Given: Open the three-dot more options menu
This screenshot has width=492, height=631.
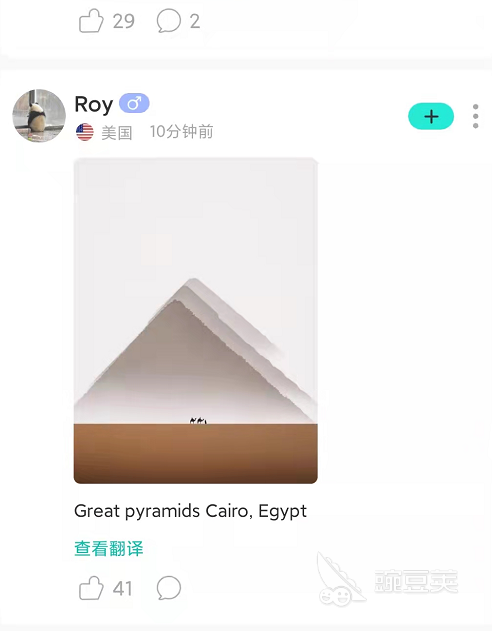Looking at the screenshot, I should [476, 116].
